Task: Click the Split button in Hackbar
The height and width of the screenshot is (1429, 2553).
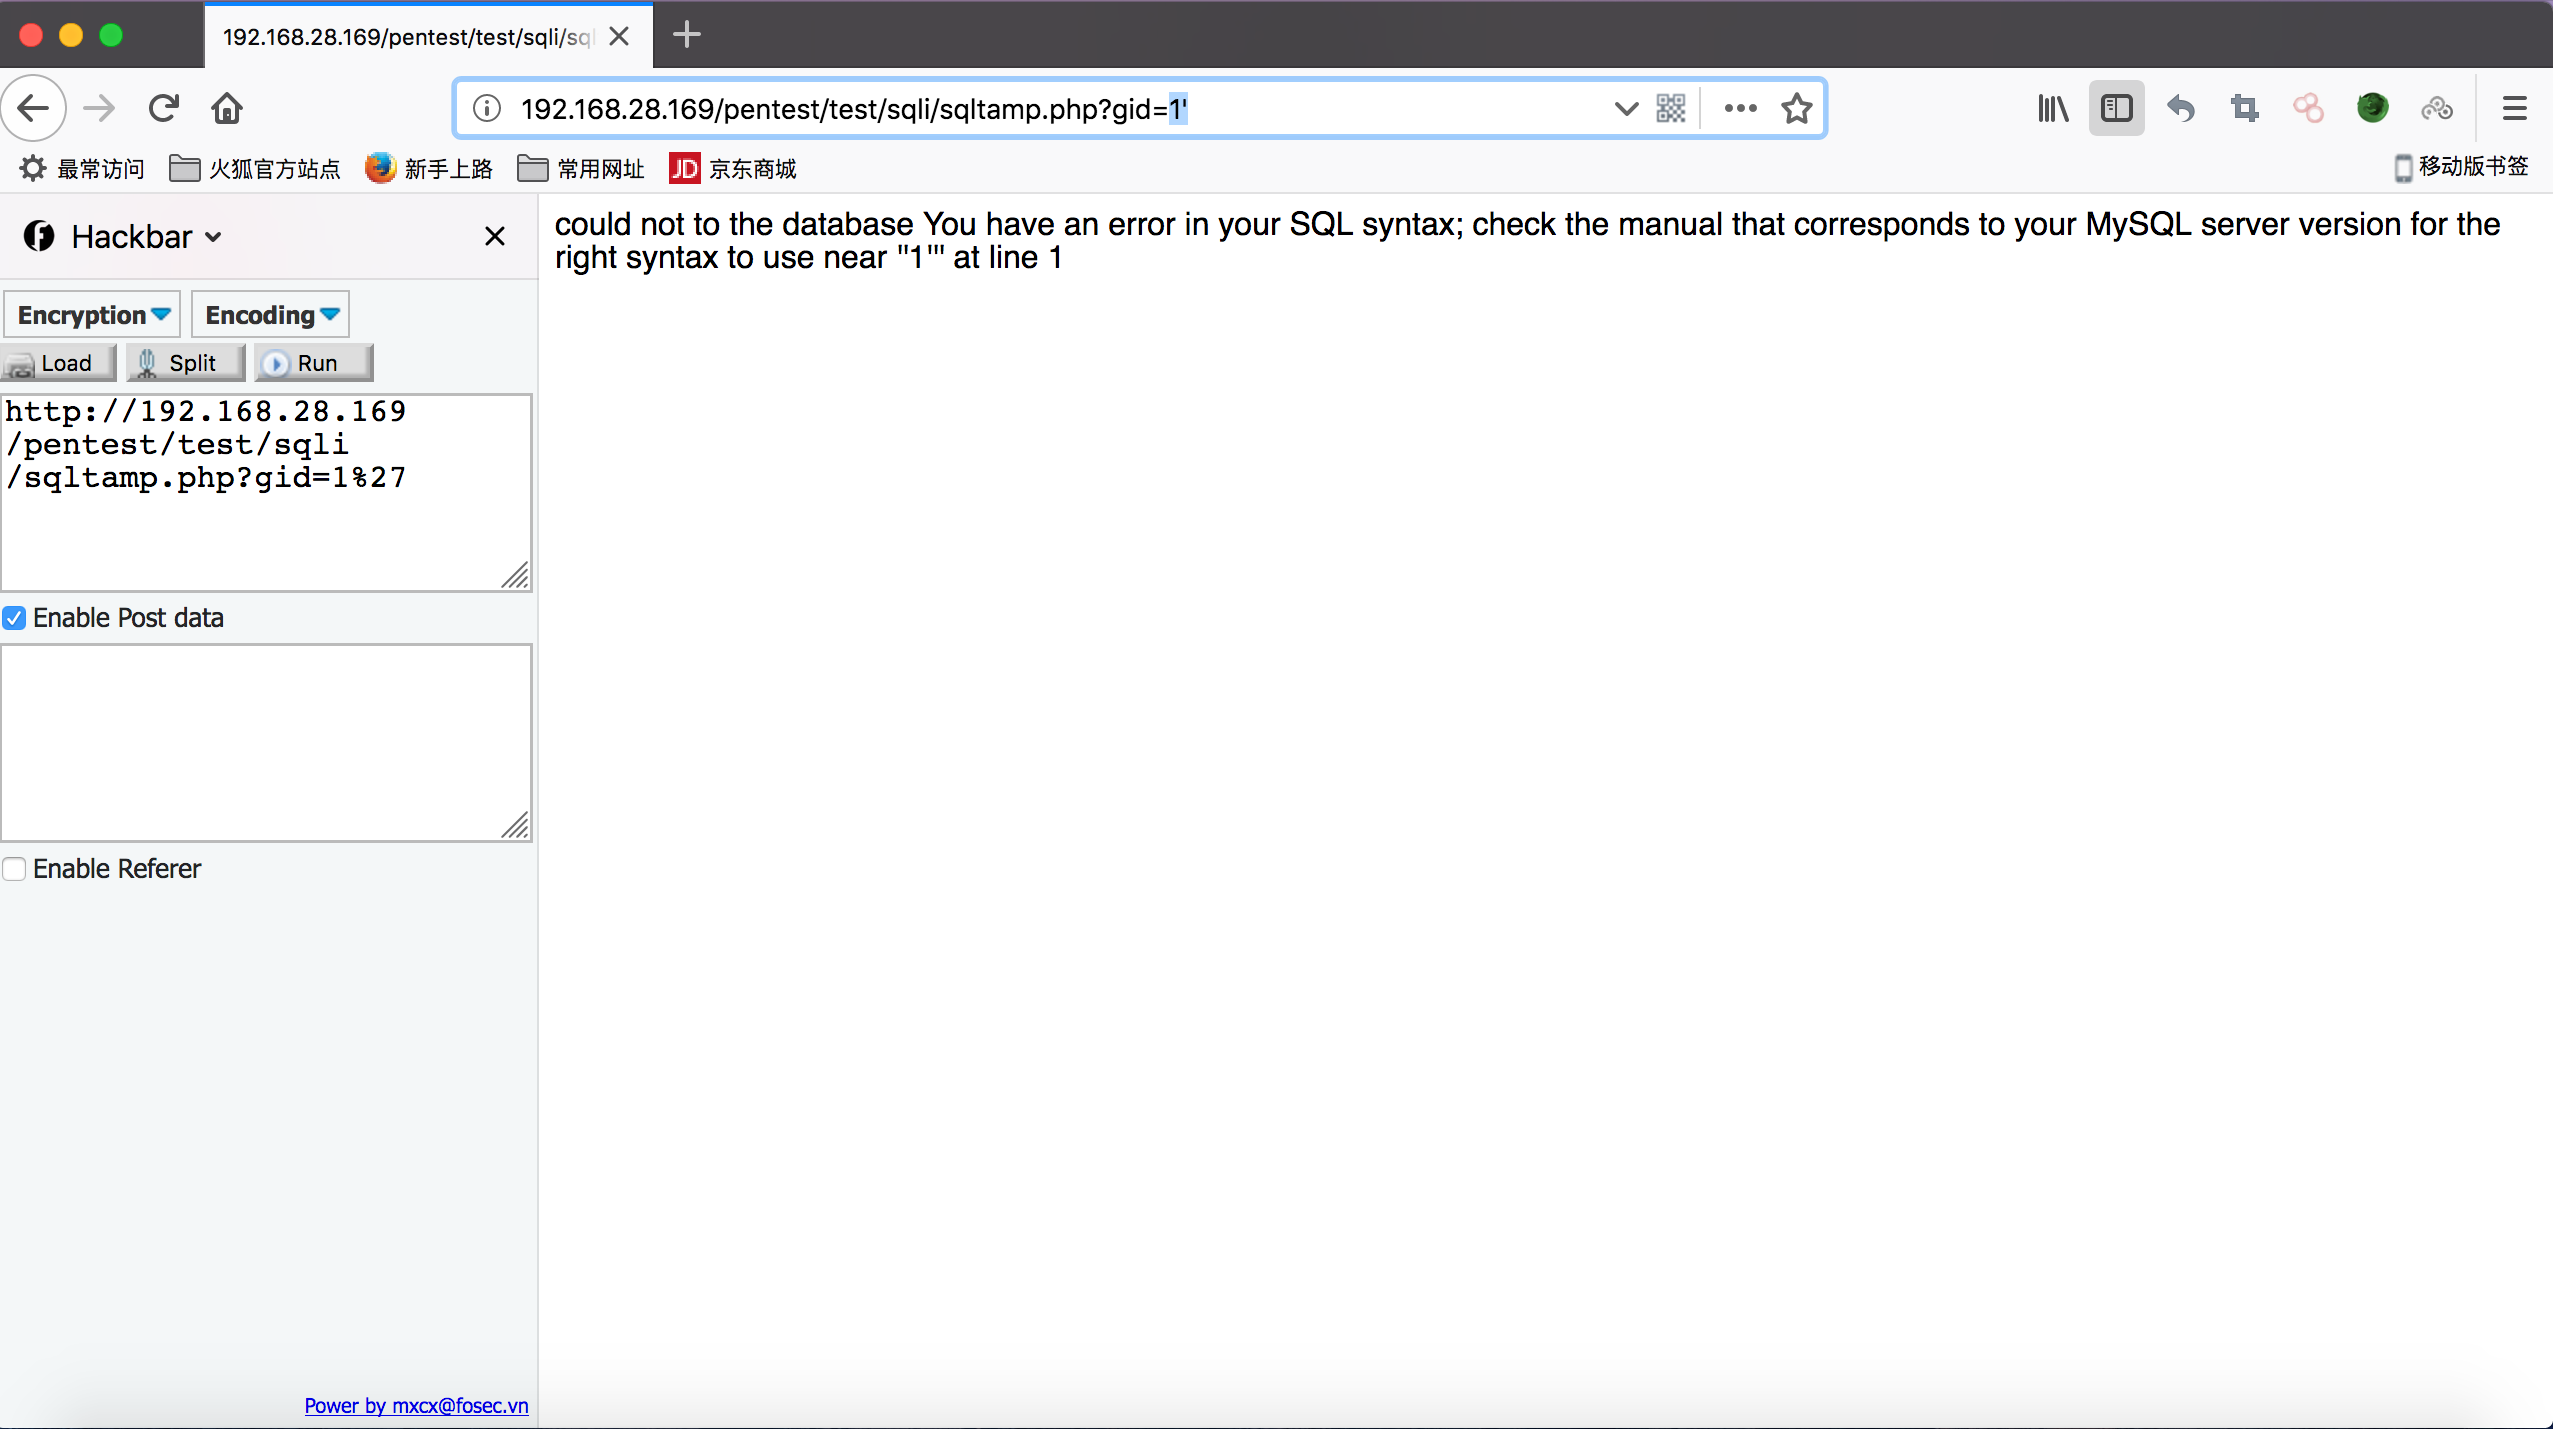Action: coord(186,363)
